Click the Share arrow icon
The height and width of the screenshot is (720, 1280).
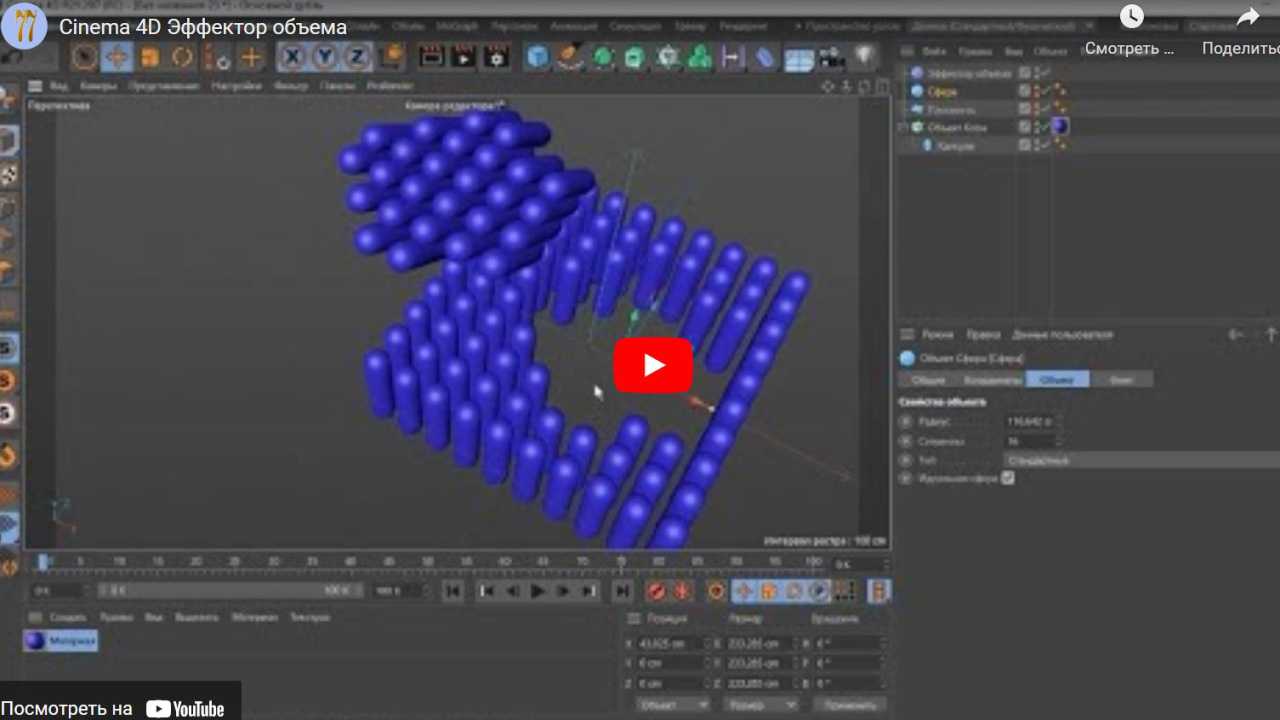(1248, 17)
